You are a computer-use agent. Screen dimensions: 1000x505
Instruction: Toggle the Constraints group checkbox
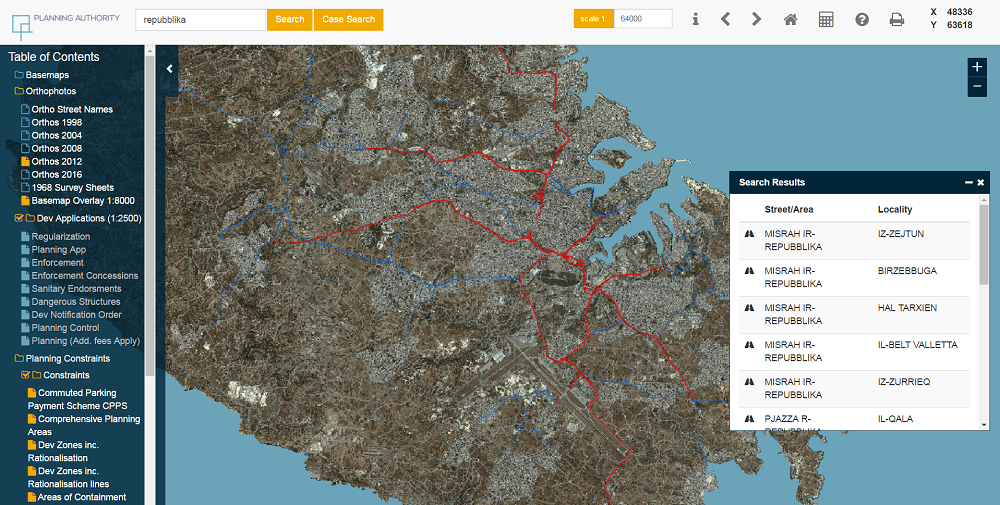pyautogui.click(x=26, y=376)
